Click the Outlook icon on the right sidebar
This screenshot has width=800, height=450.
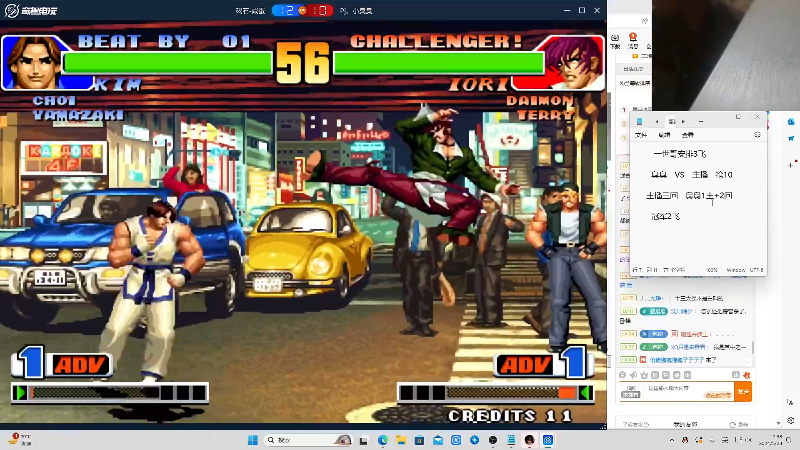pos(790,122)
